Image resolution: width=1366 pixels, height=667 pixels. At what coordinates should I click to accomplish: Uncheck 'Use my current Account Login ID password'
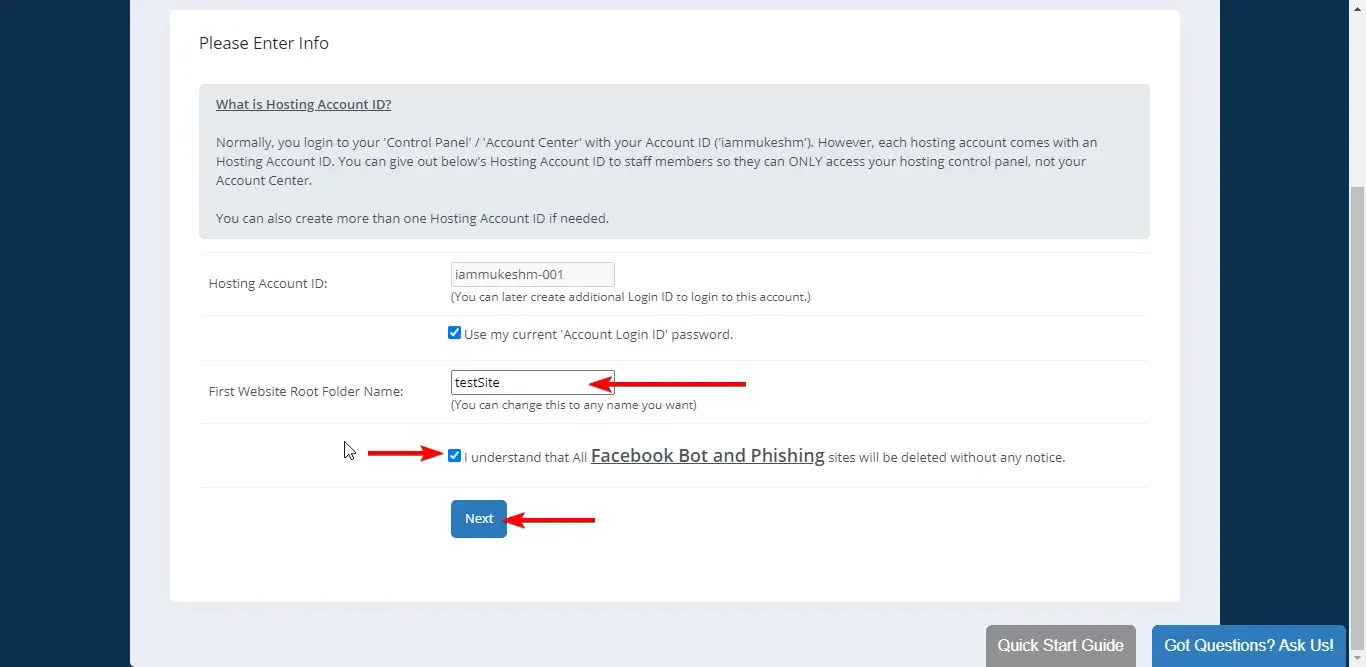[455, 332]
